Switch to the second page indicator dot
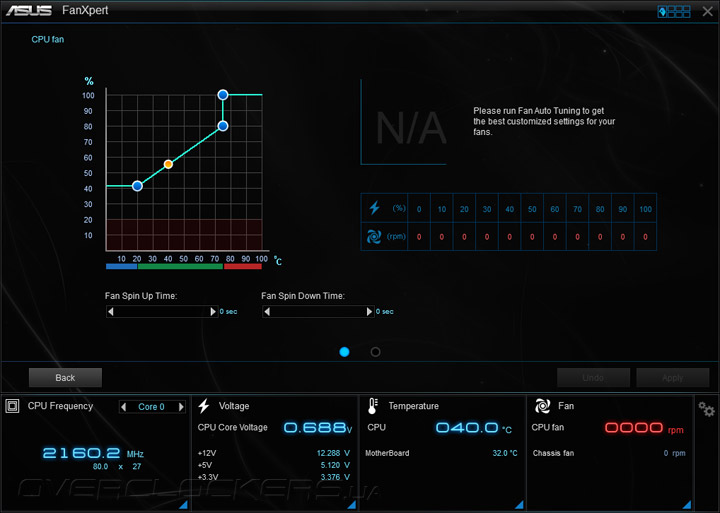Screen dimensions: 720x513 [375, 352]
